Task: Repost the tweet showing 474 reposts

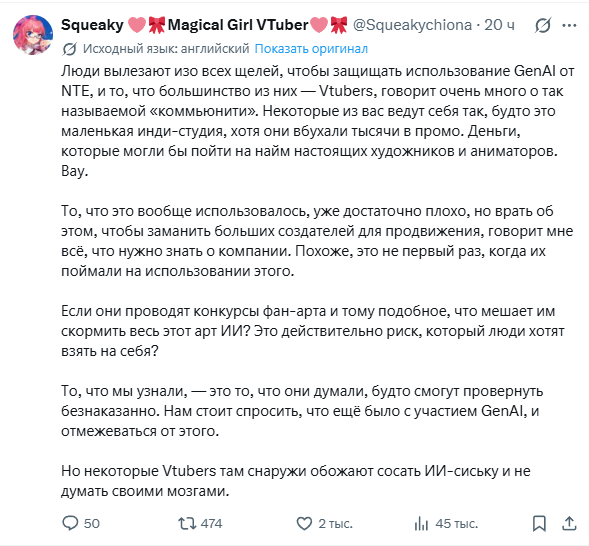Action: [x=187, y=523]
